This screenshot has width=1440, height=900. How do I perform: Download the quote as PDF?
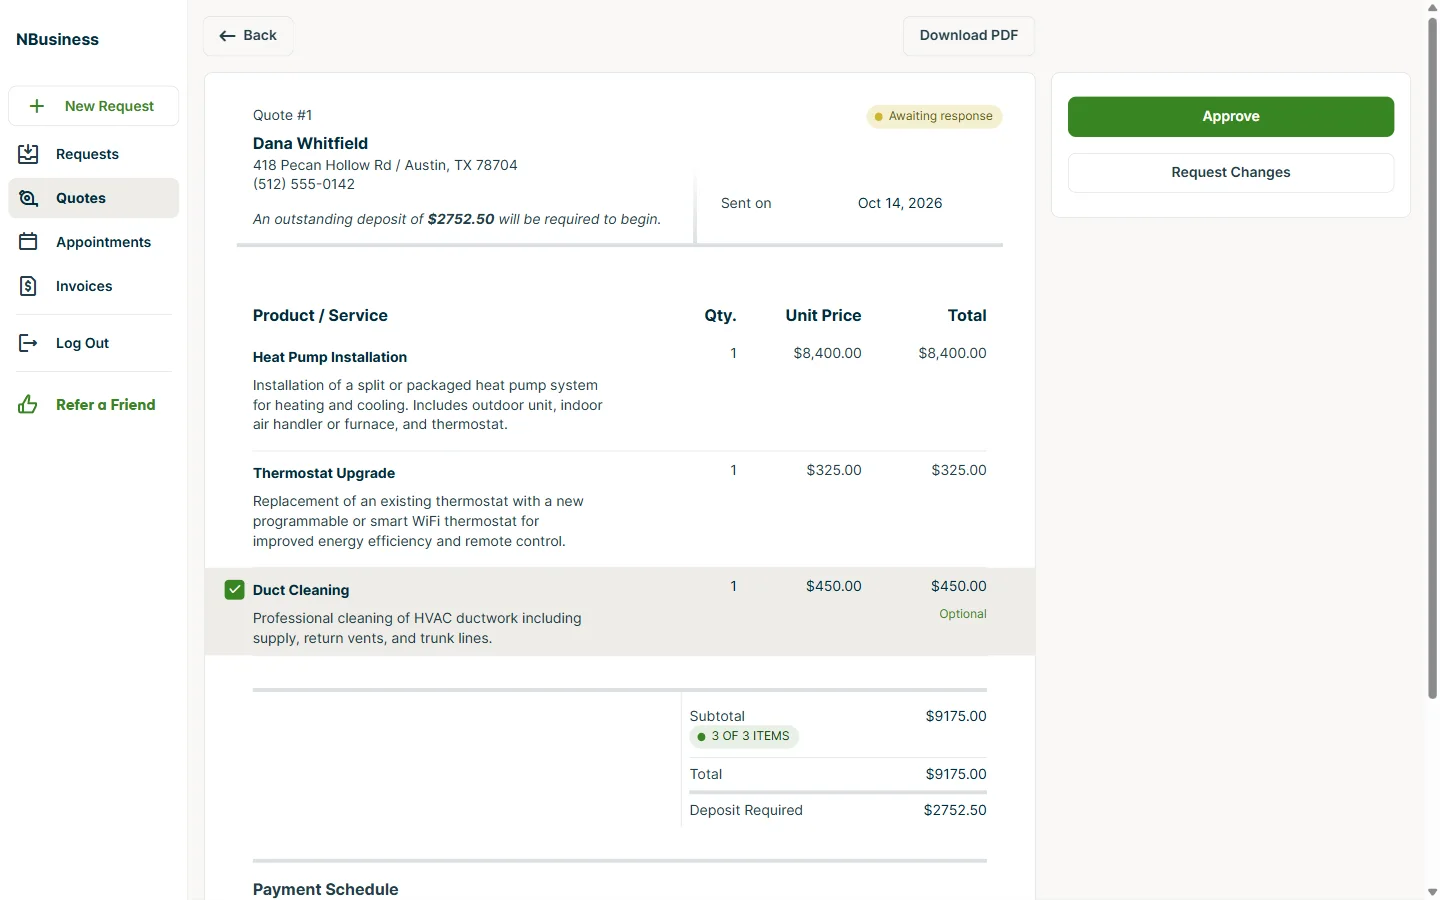(968, 36)
